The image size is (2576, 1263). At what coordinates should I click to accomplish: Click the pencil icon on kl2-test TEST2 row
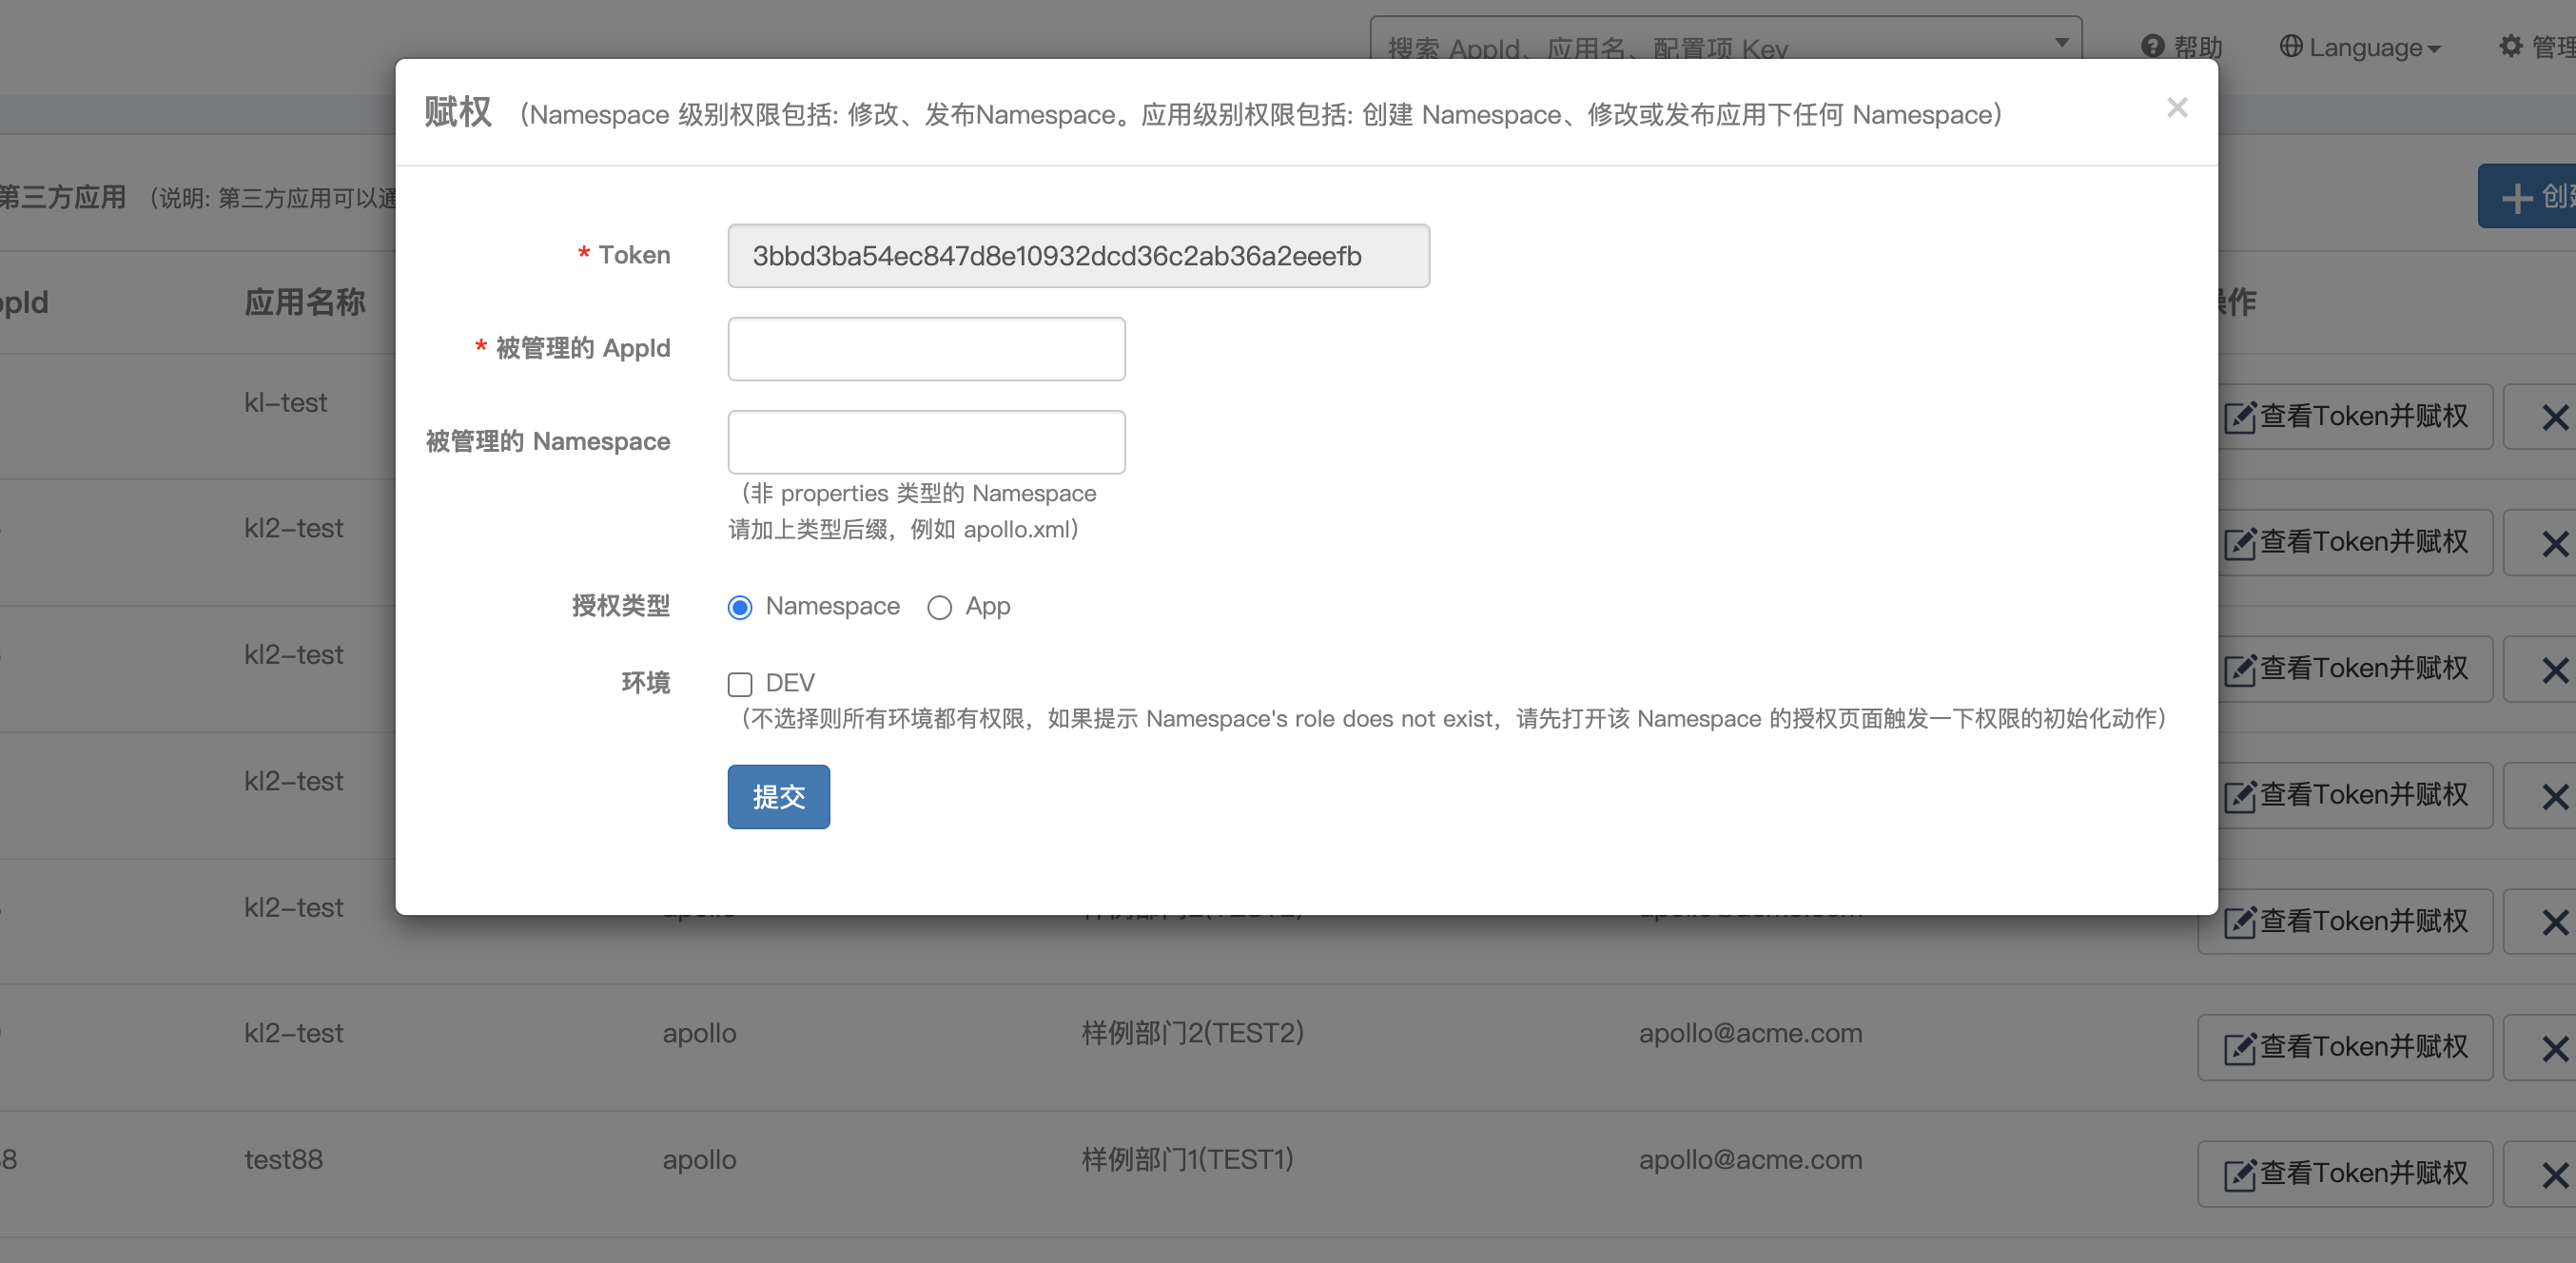(x=2238, y=1046)
